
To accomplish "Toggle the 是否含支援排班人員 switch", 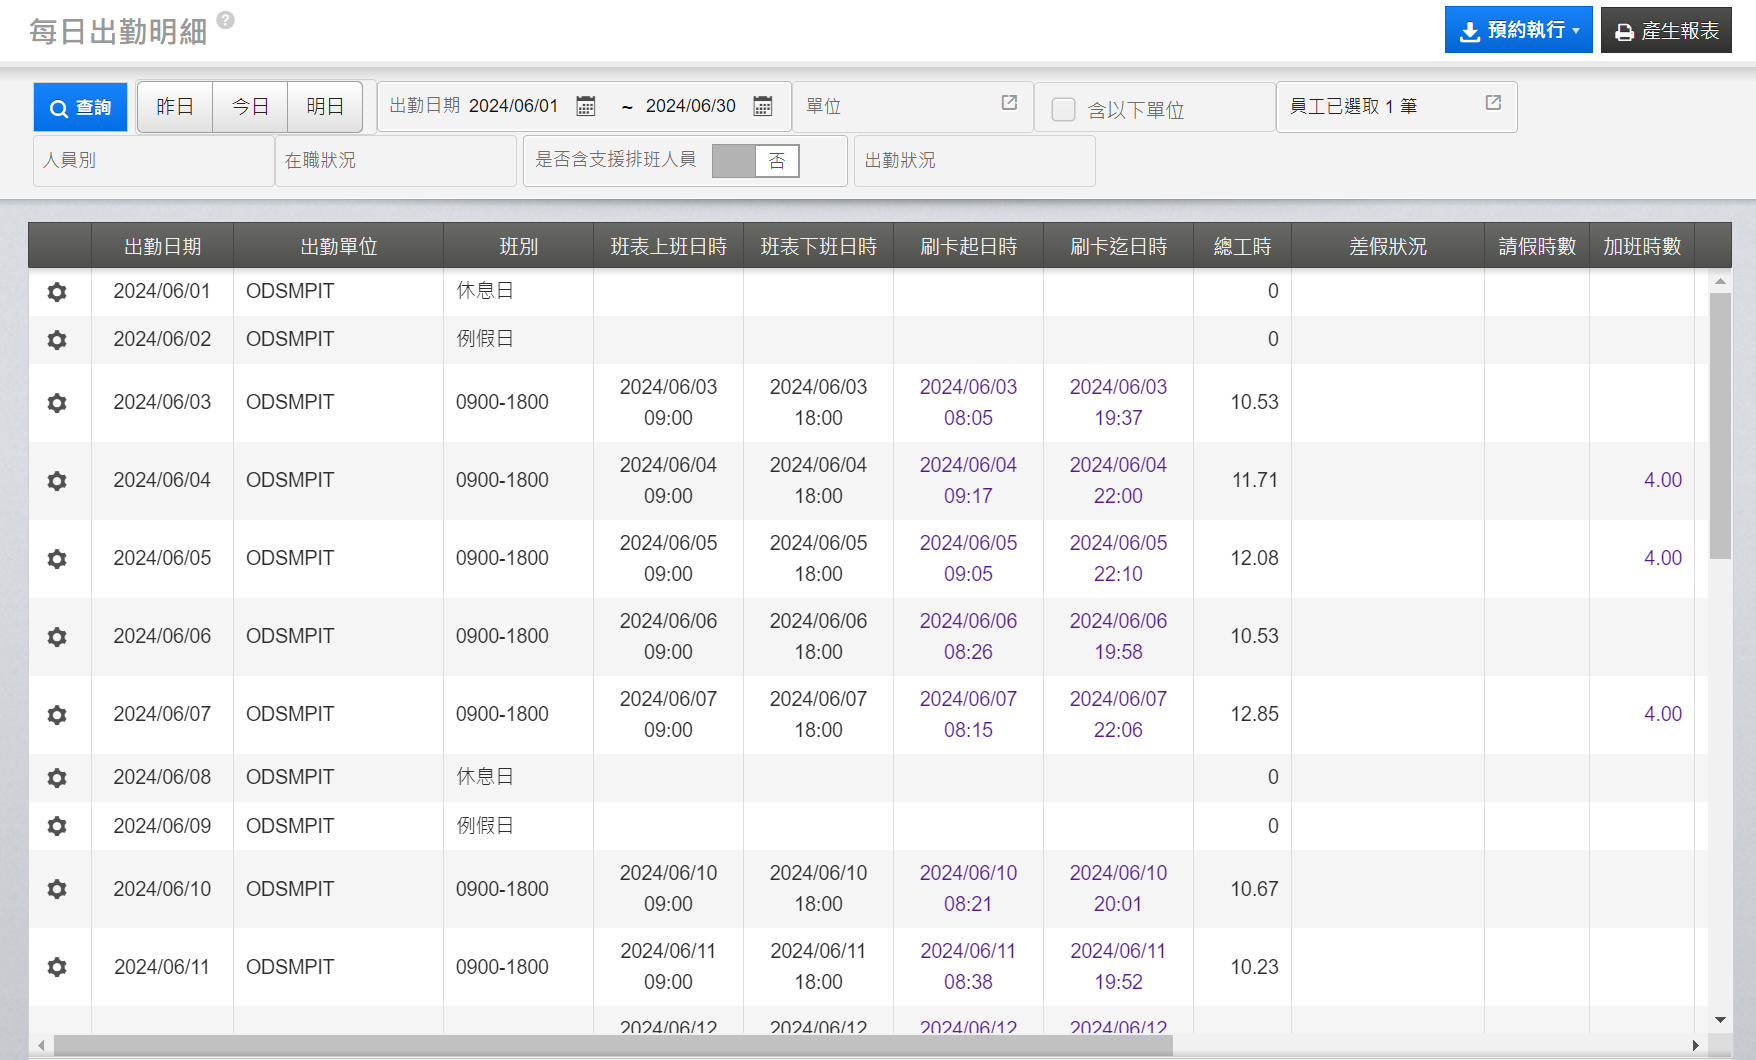I will [755, 161].
